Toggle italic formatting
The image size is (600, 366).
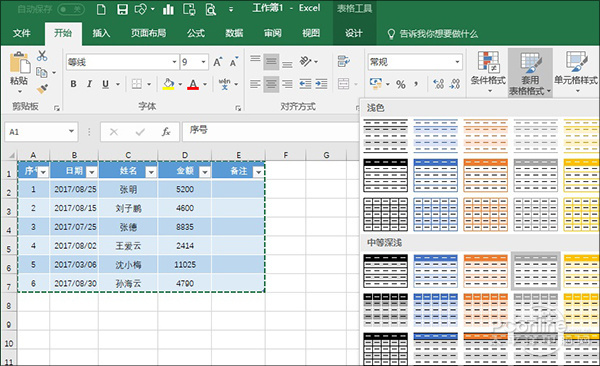coord(89,84)
